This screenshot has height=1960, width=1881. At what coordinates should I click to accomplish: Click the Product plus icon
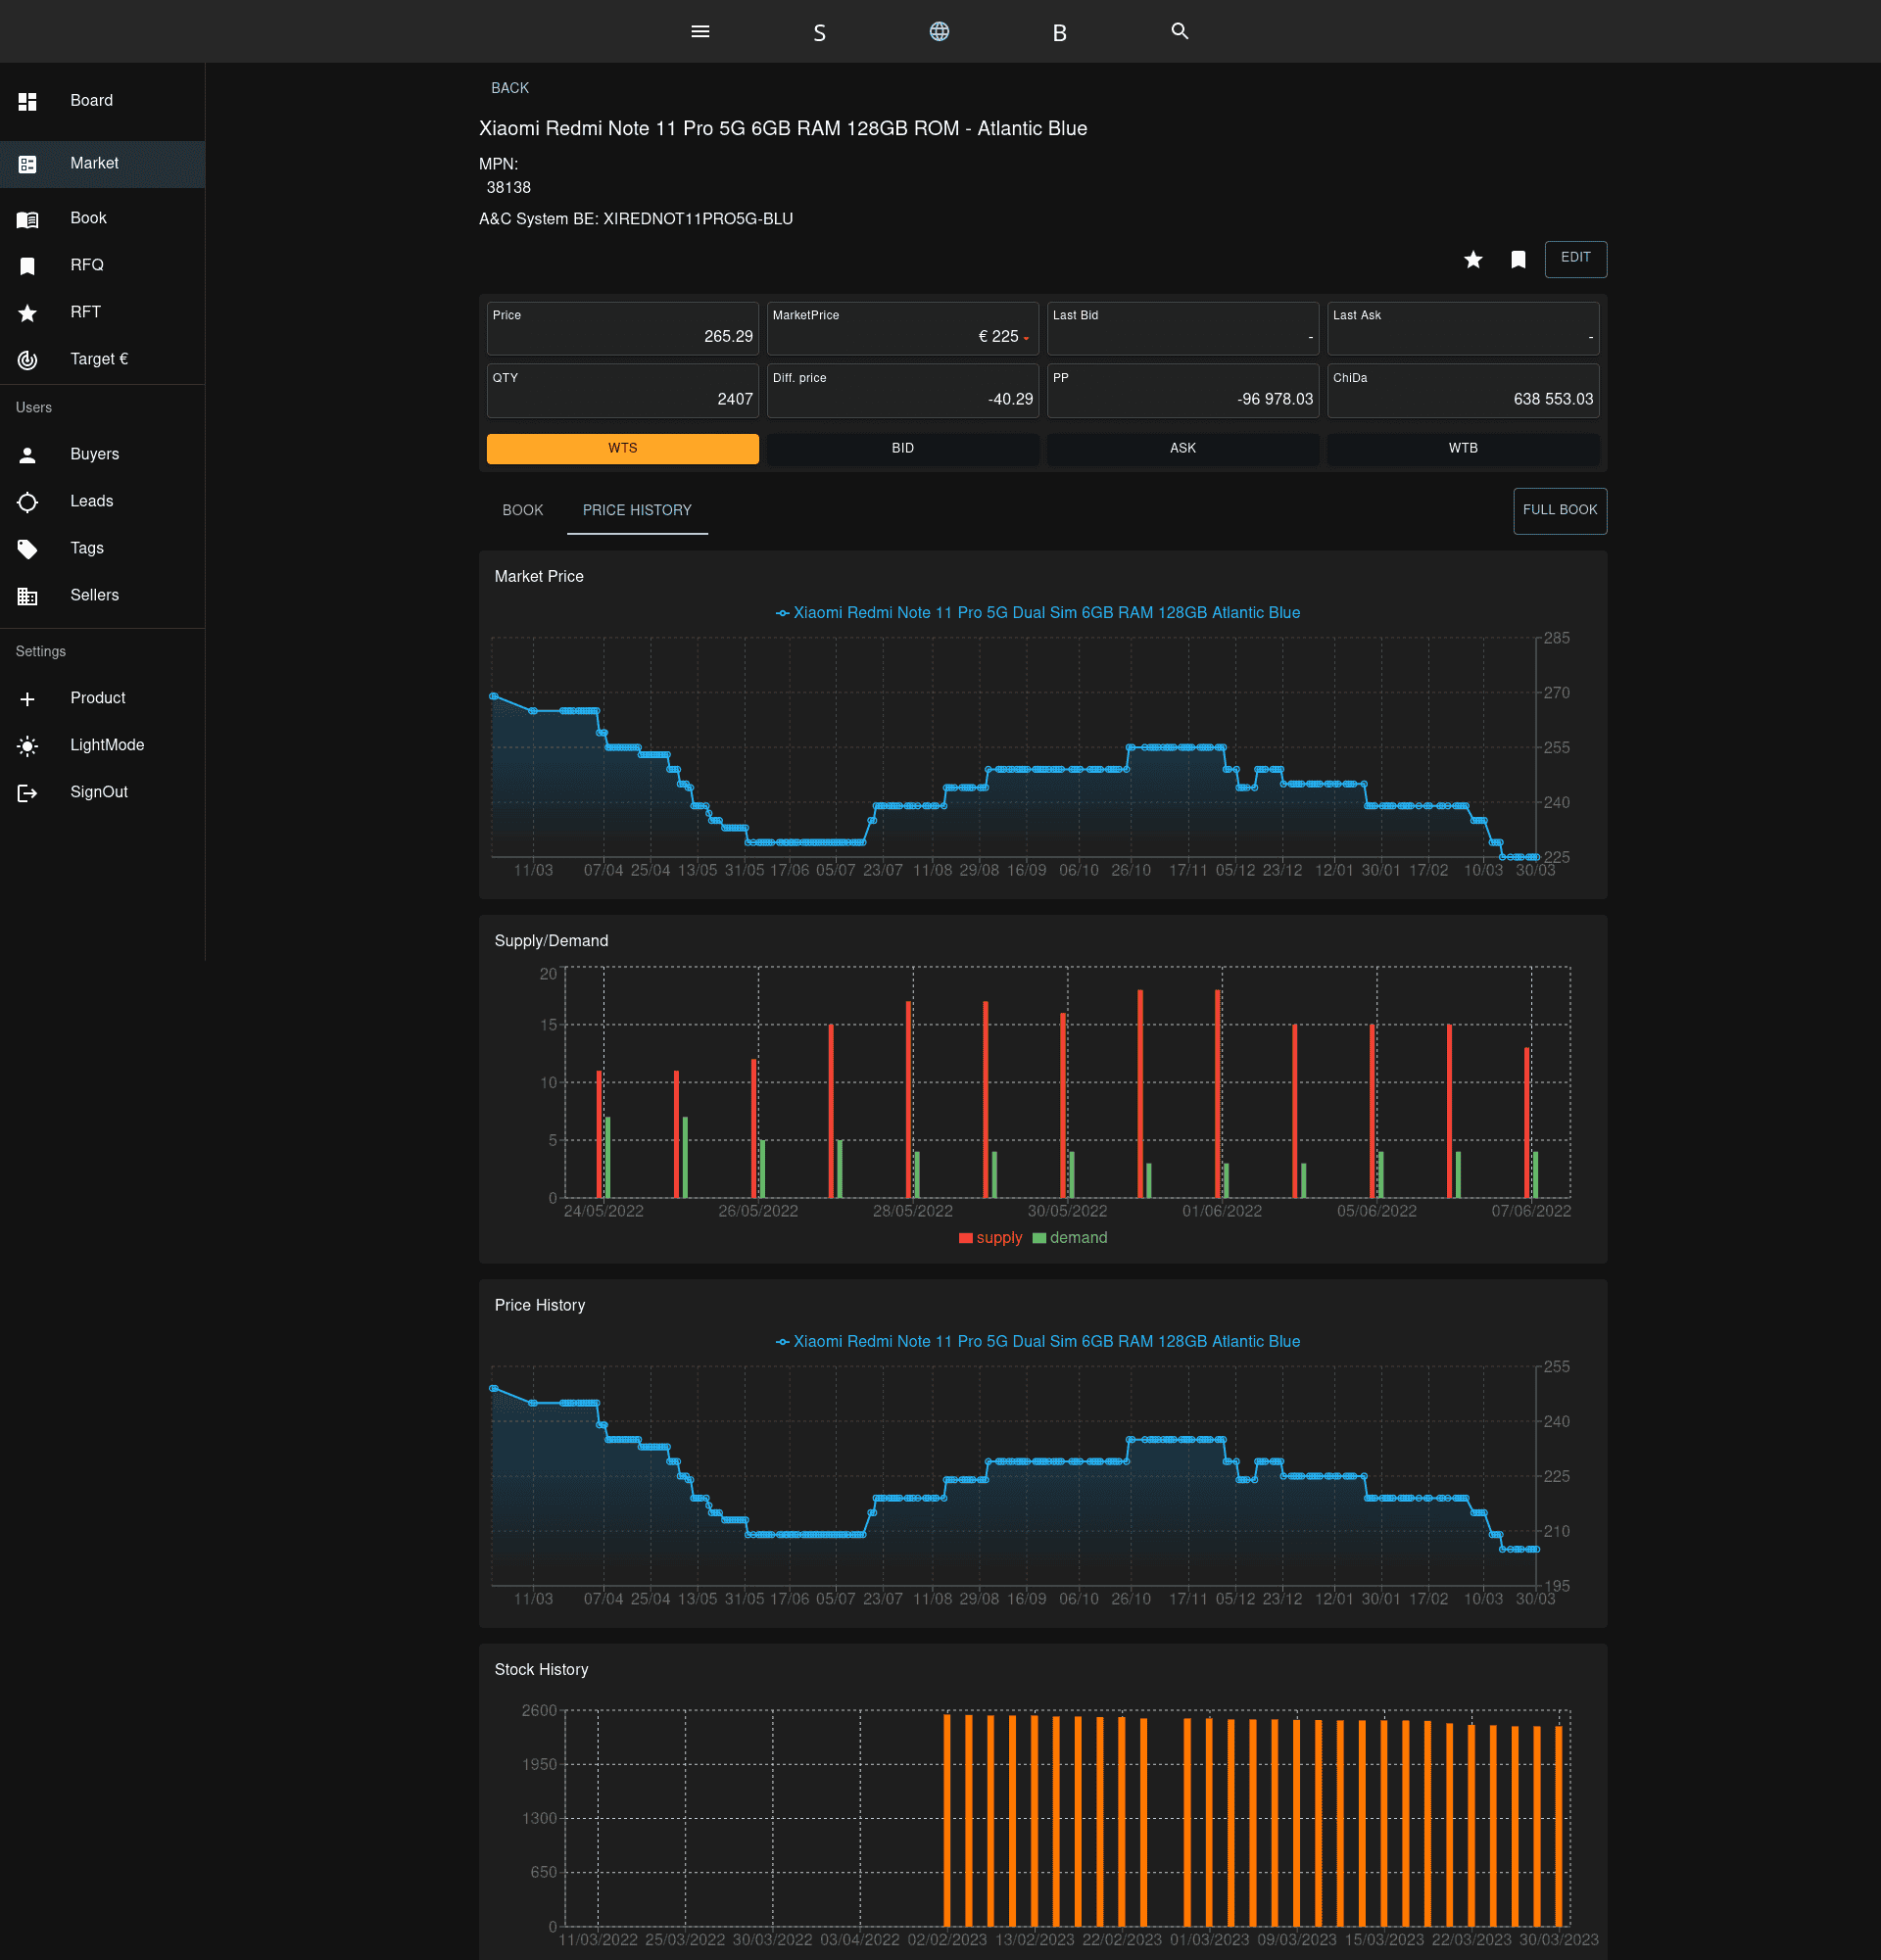click(x=28, y=699)
